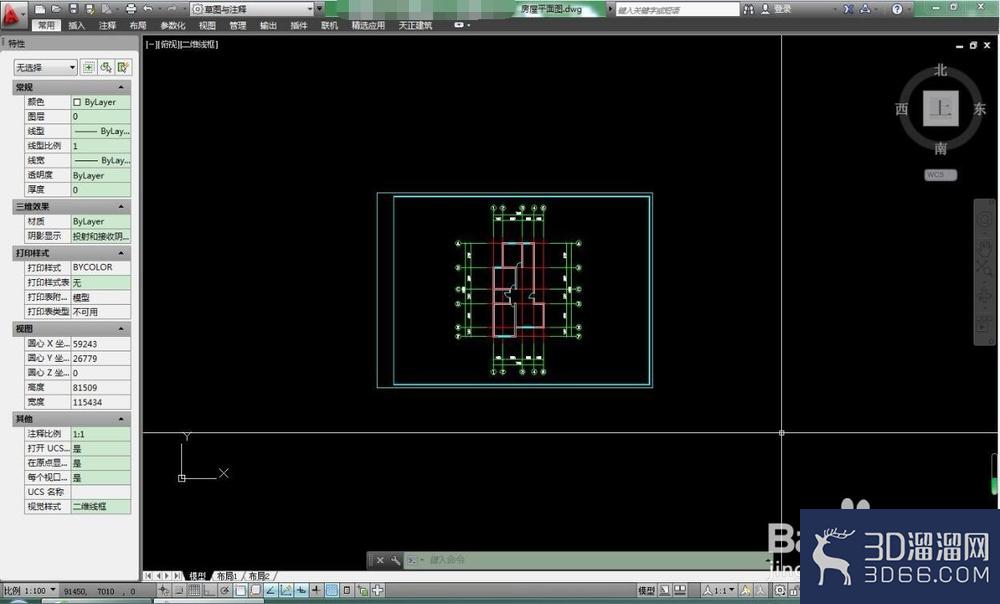
Task: Toggle Object Snap in status bar
Action: 240,590
